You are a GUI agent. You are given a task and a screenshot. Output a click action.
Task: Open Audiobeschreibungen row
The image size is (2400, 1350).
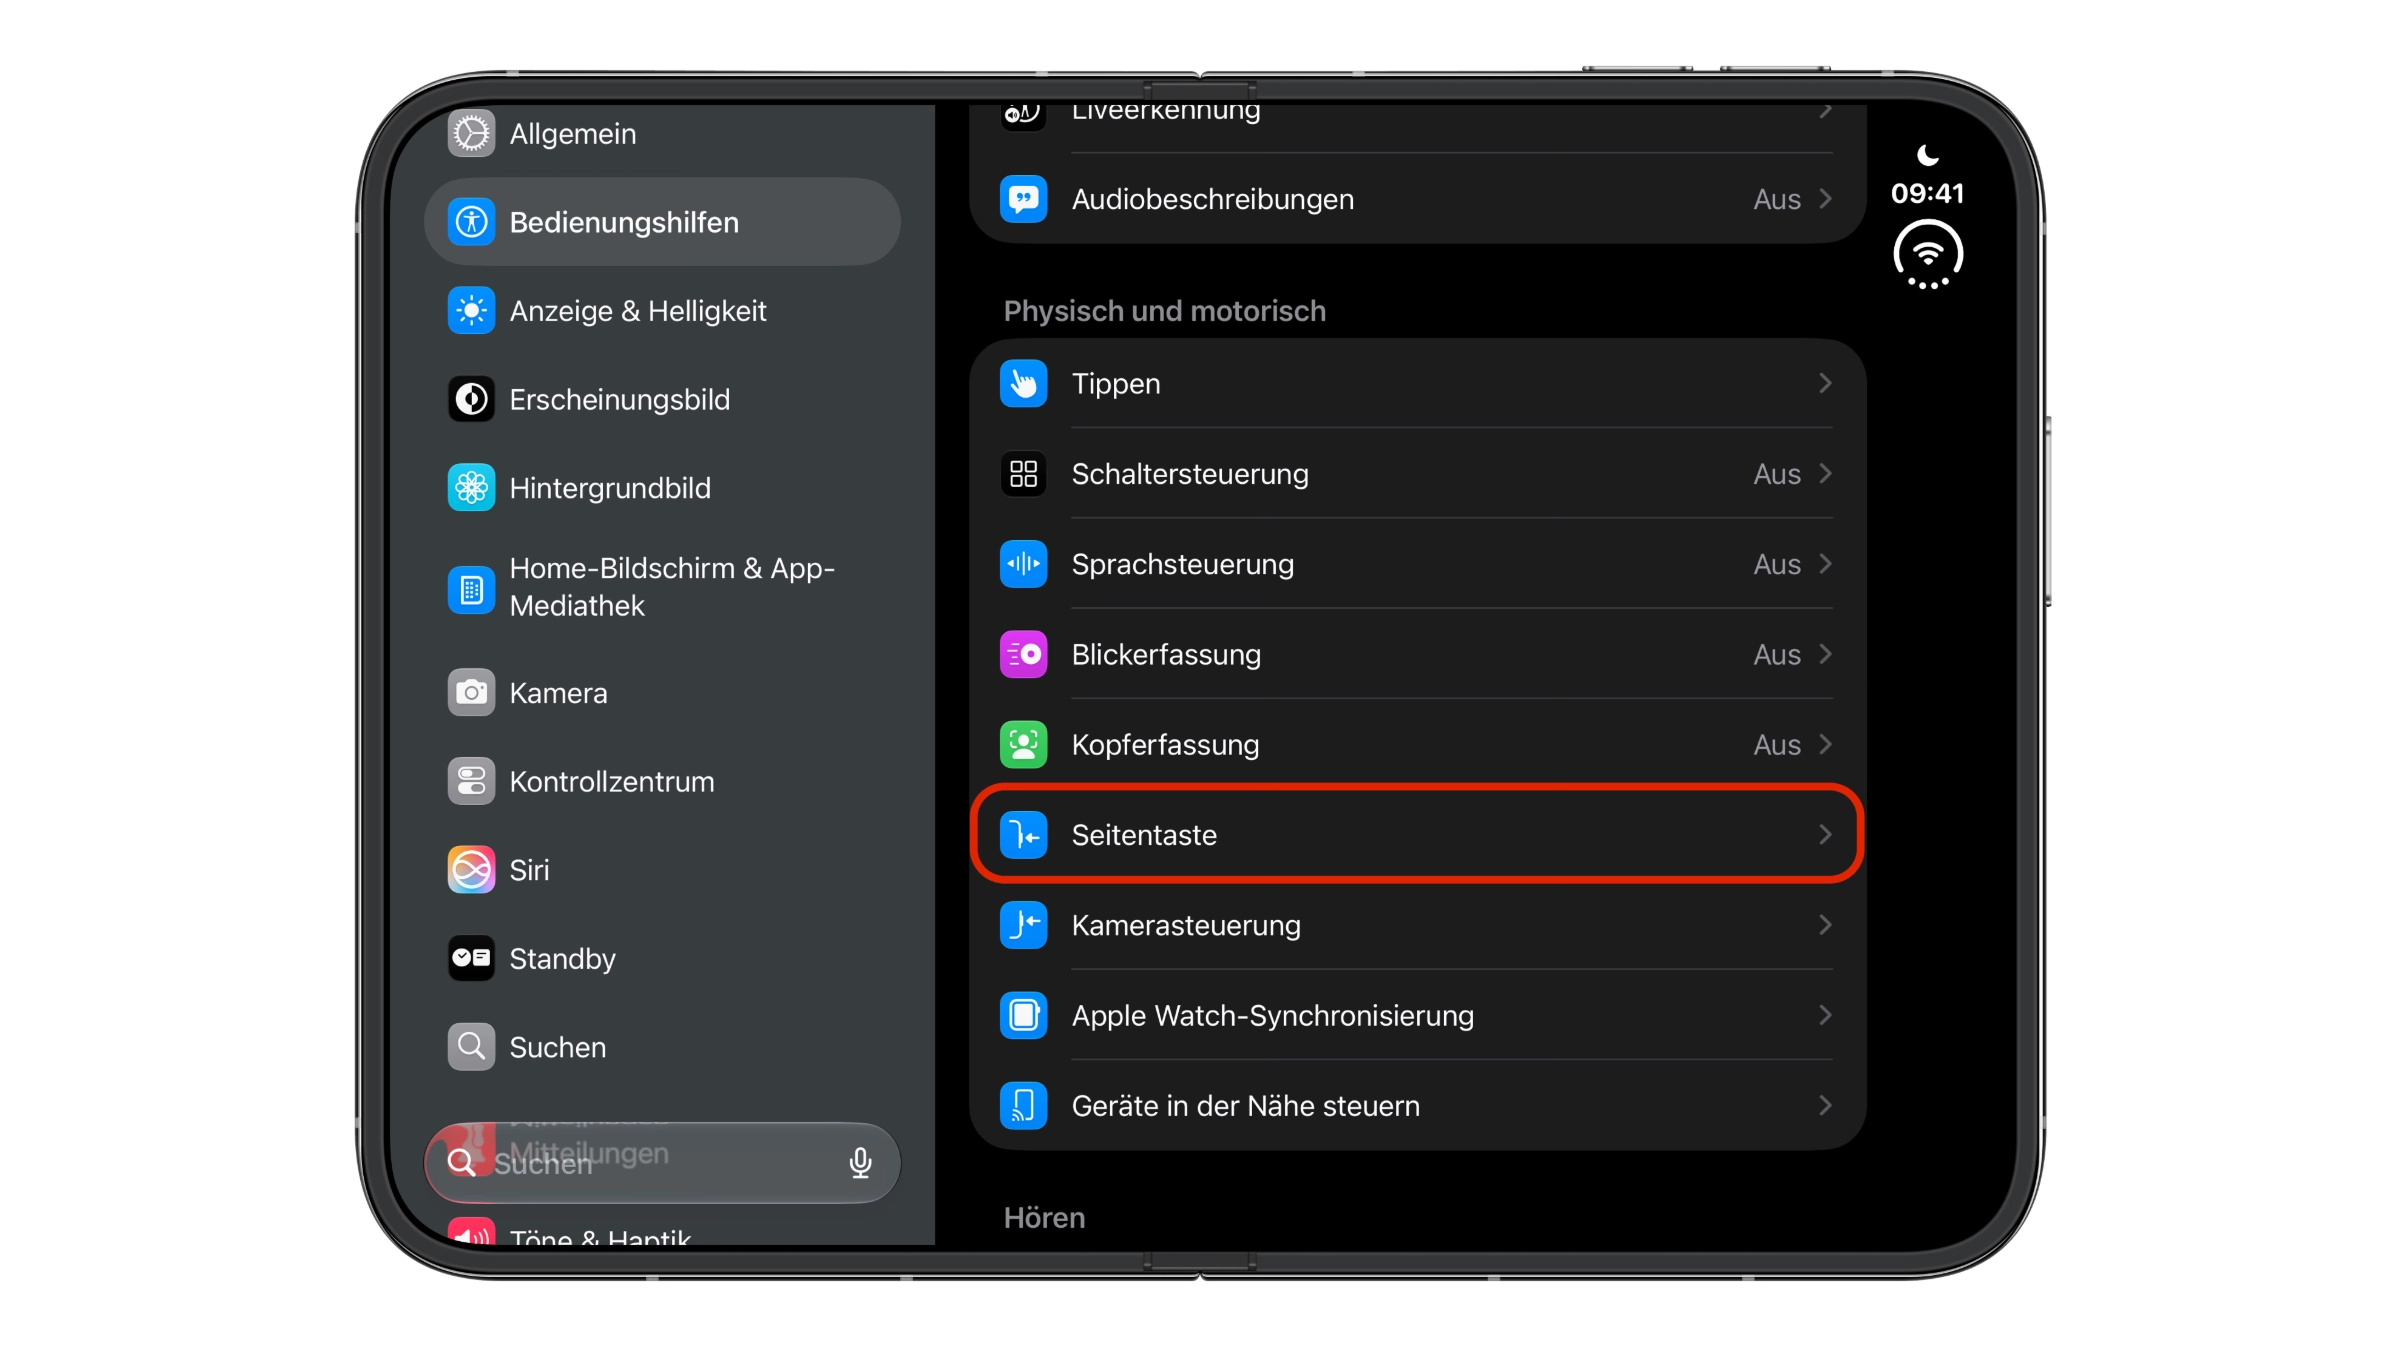point(1417,199)
